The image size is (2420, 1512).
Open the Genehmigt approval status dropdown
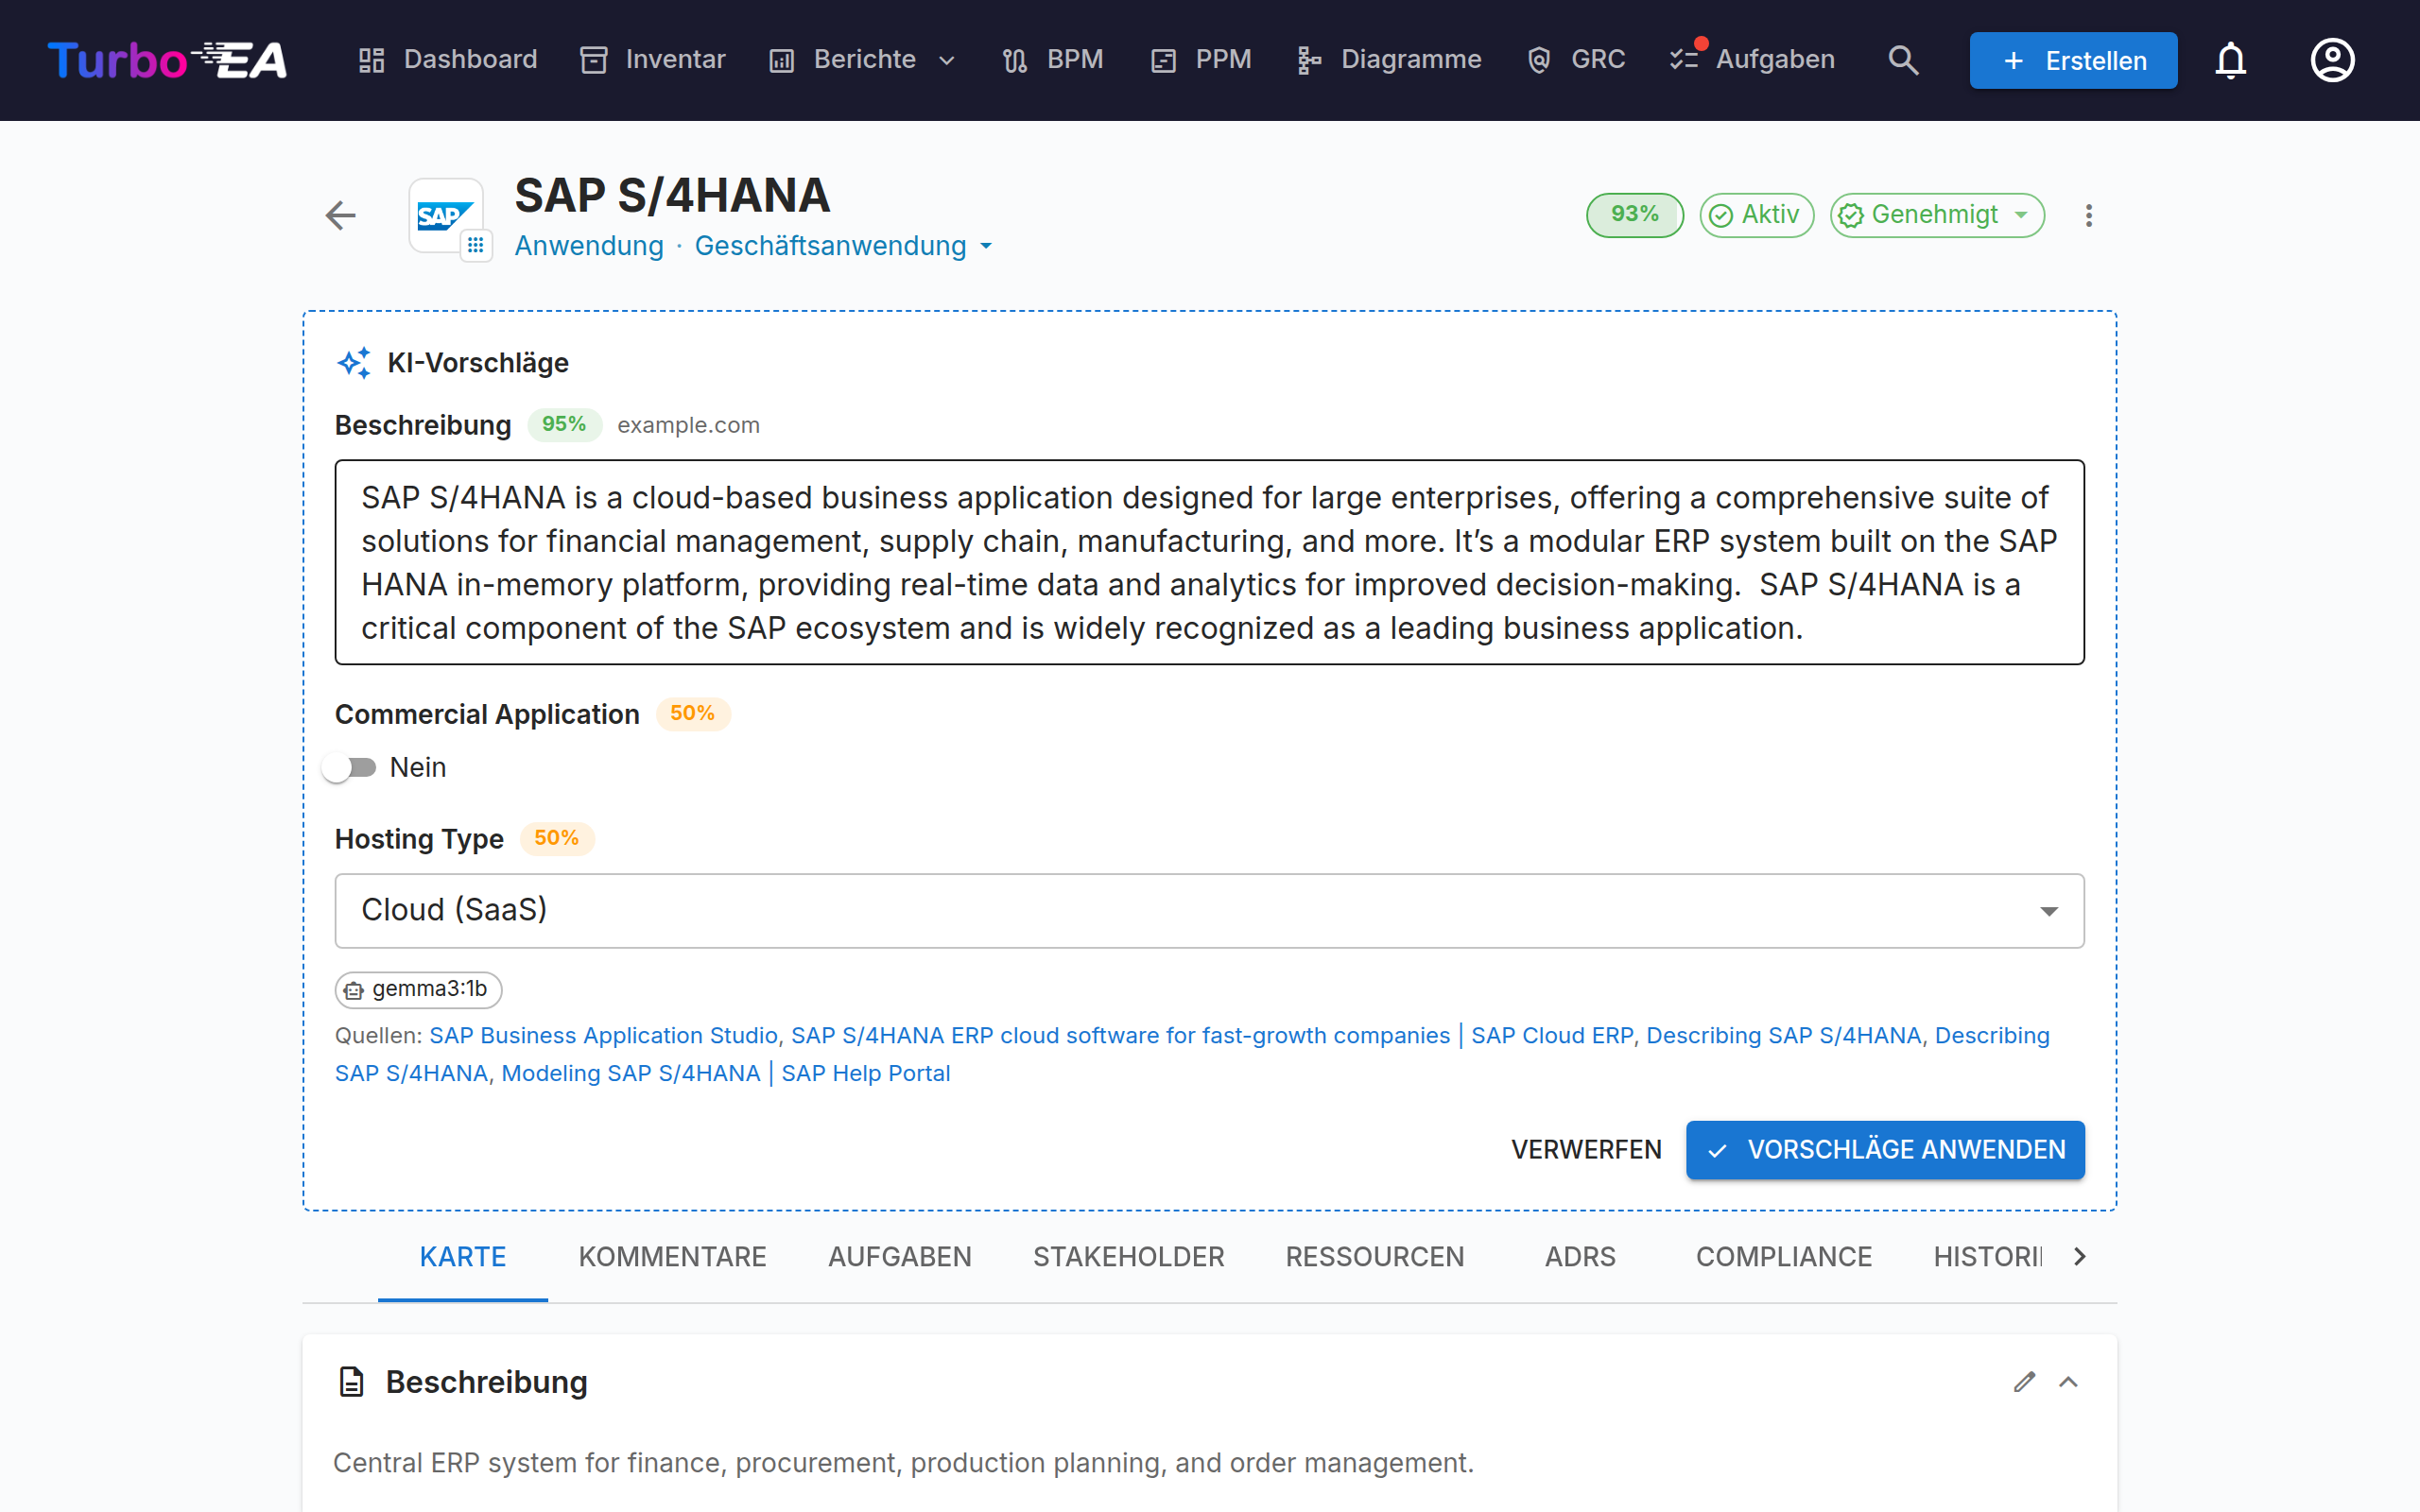coord(1936,215)
